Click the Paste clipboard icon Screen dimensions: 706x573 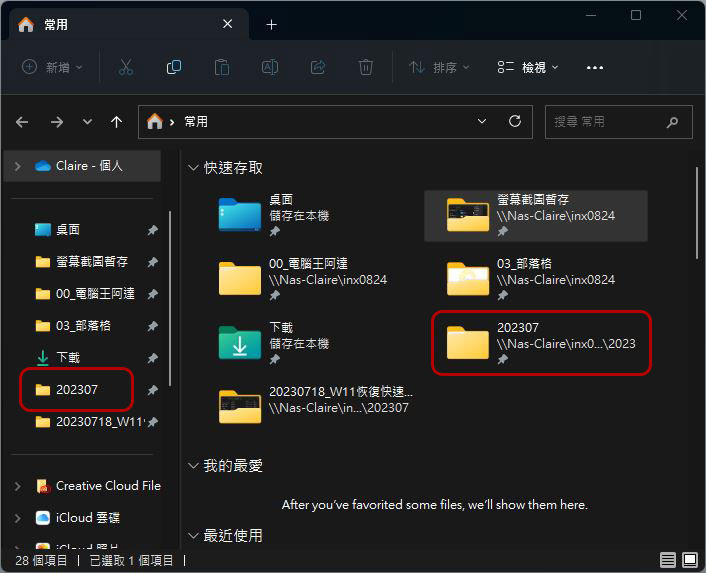point(222,68)
